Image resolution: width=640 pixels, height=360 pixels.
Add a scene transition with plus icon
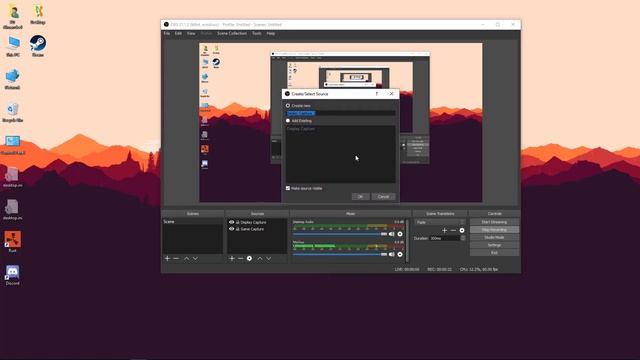click(x=444, y=230)
